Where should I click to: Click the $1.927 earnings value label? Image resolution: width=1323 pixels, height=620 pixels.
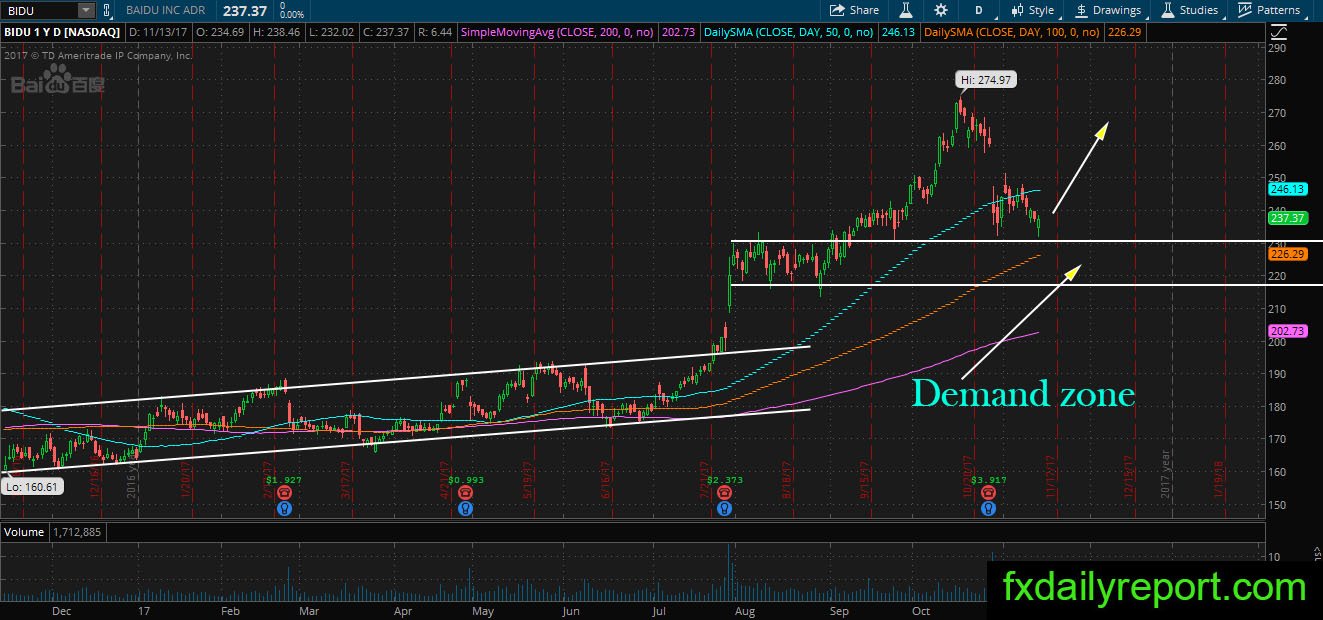pyautogui.click(x=285, y=480)
